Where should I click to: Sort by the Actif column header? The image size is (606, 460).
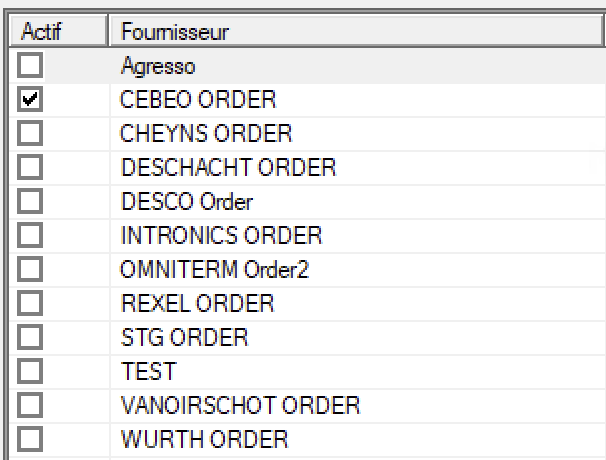[x=58, y=31]
